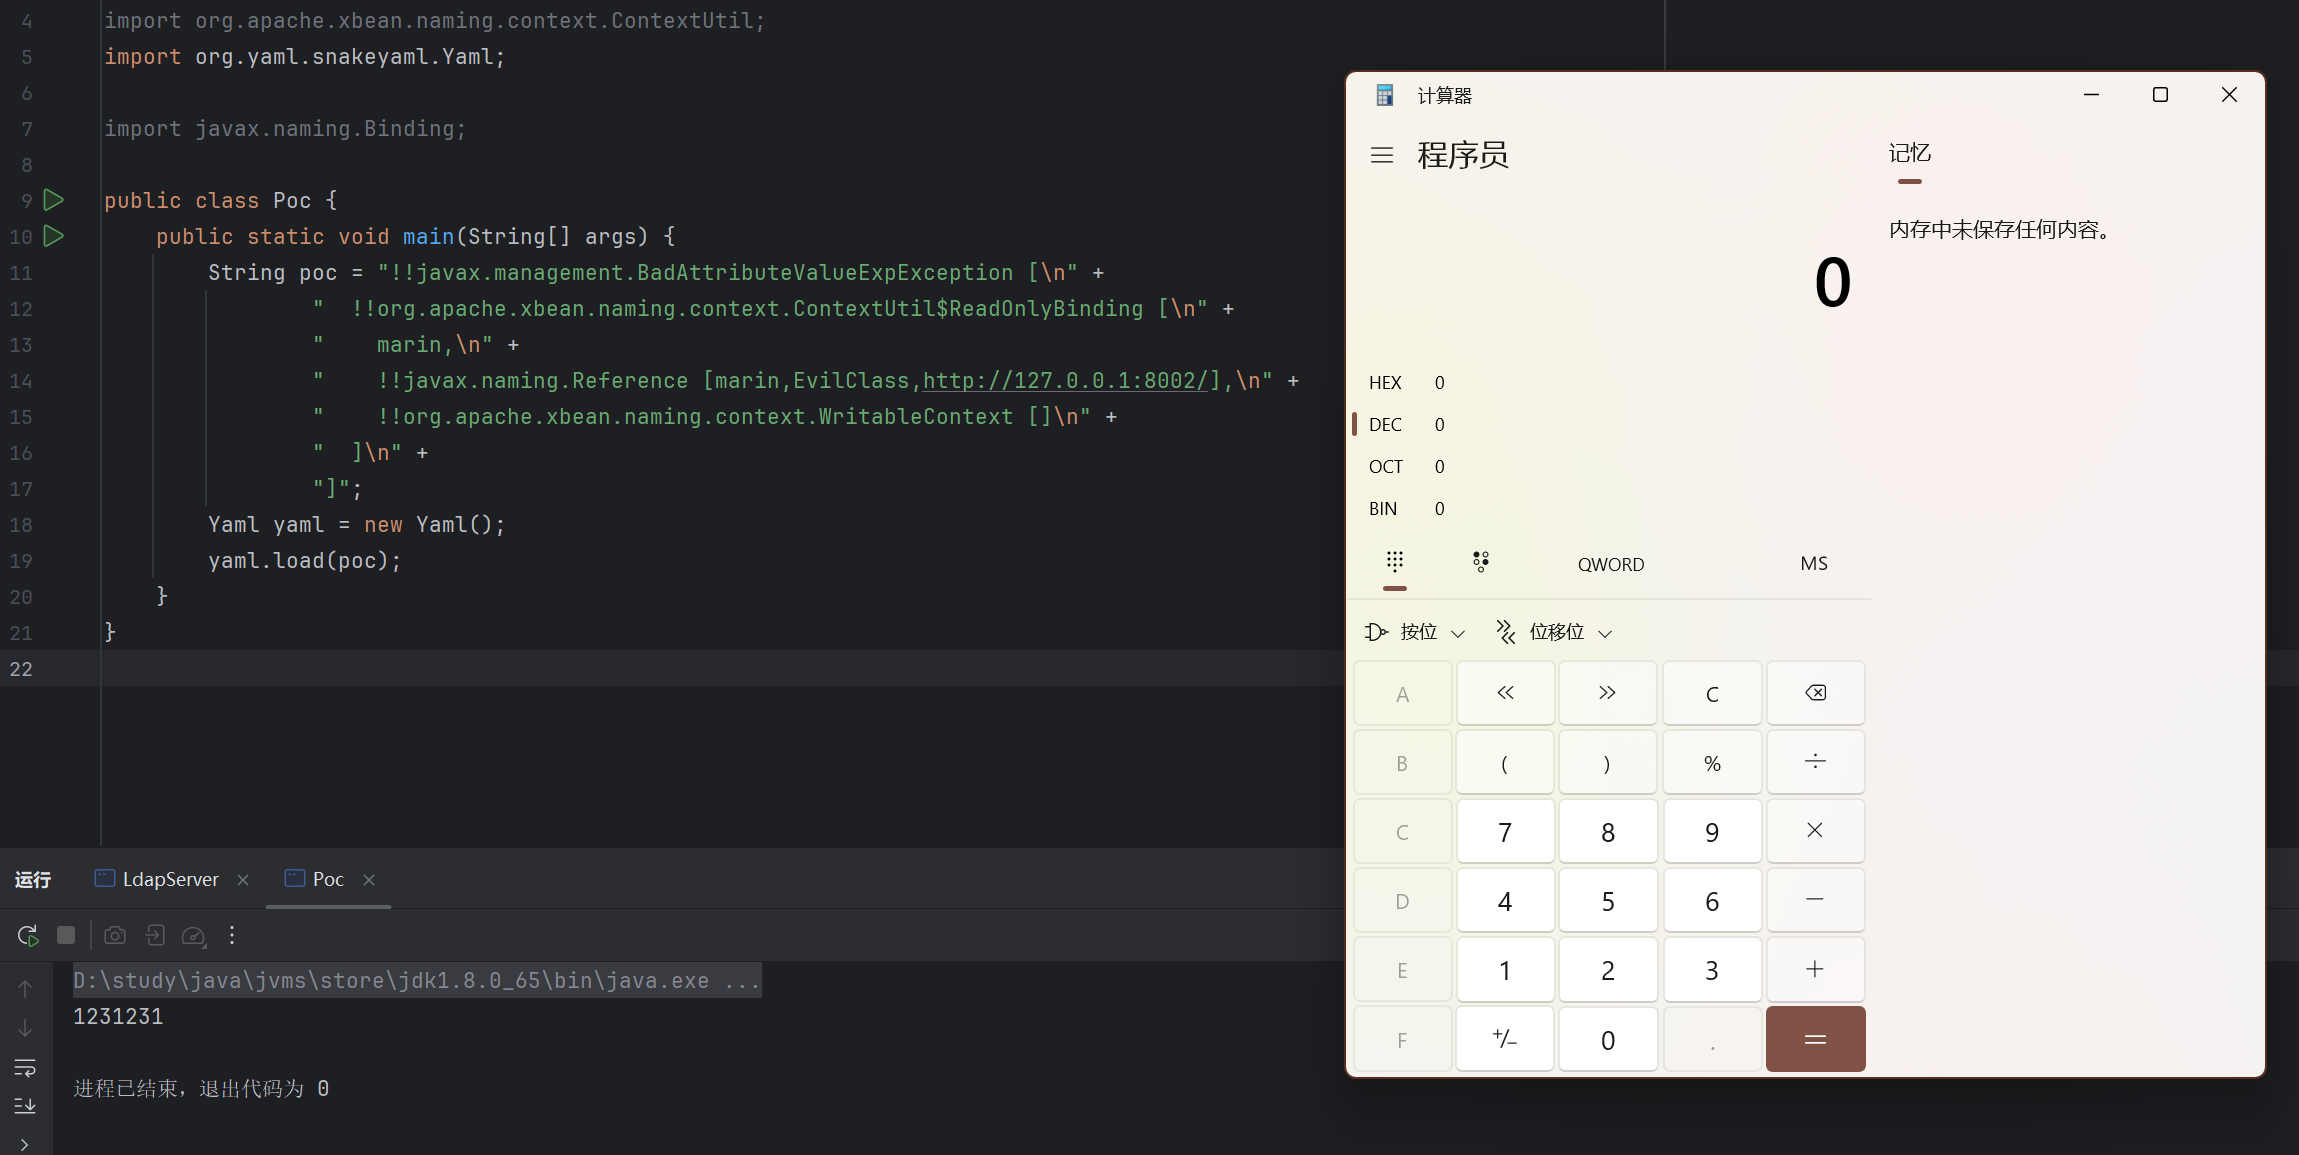Viewport: 2299px width, 1155px height.
Task: Select the Poc run tab
Action: pos(327,879)
